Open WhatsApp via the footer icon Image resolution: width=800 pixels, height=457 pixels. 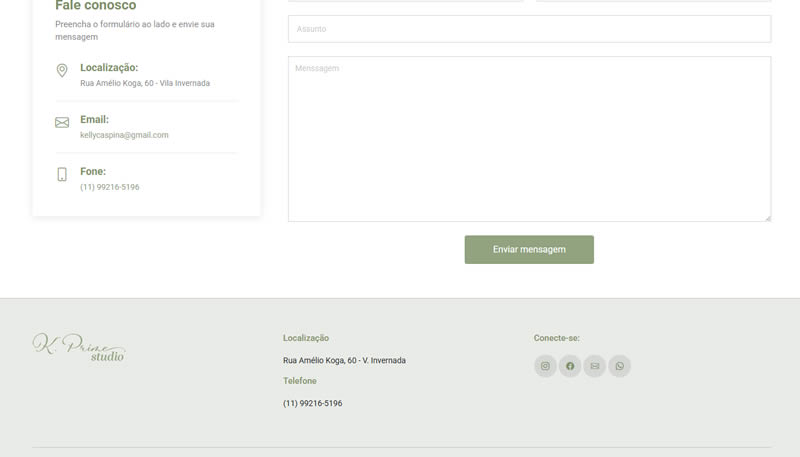pos(620,366)
